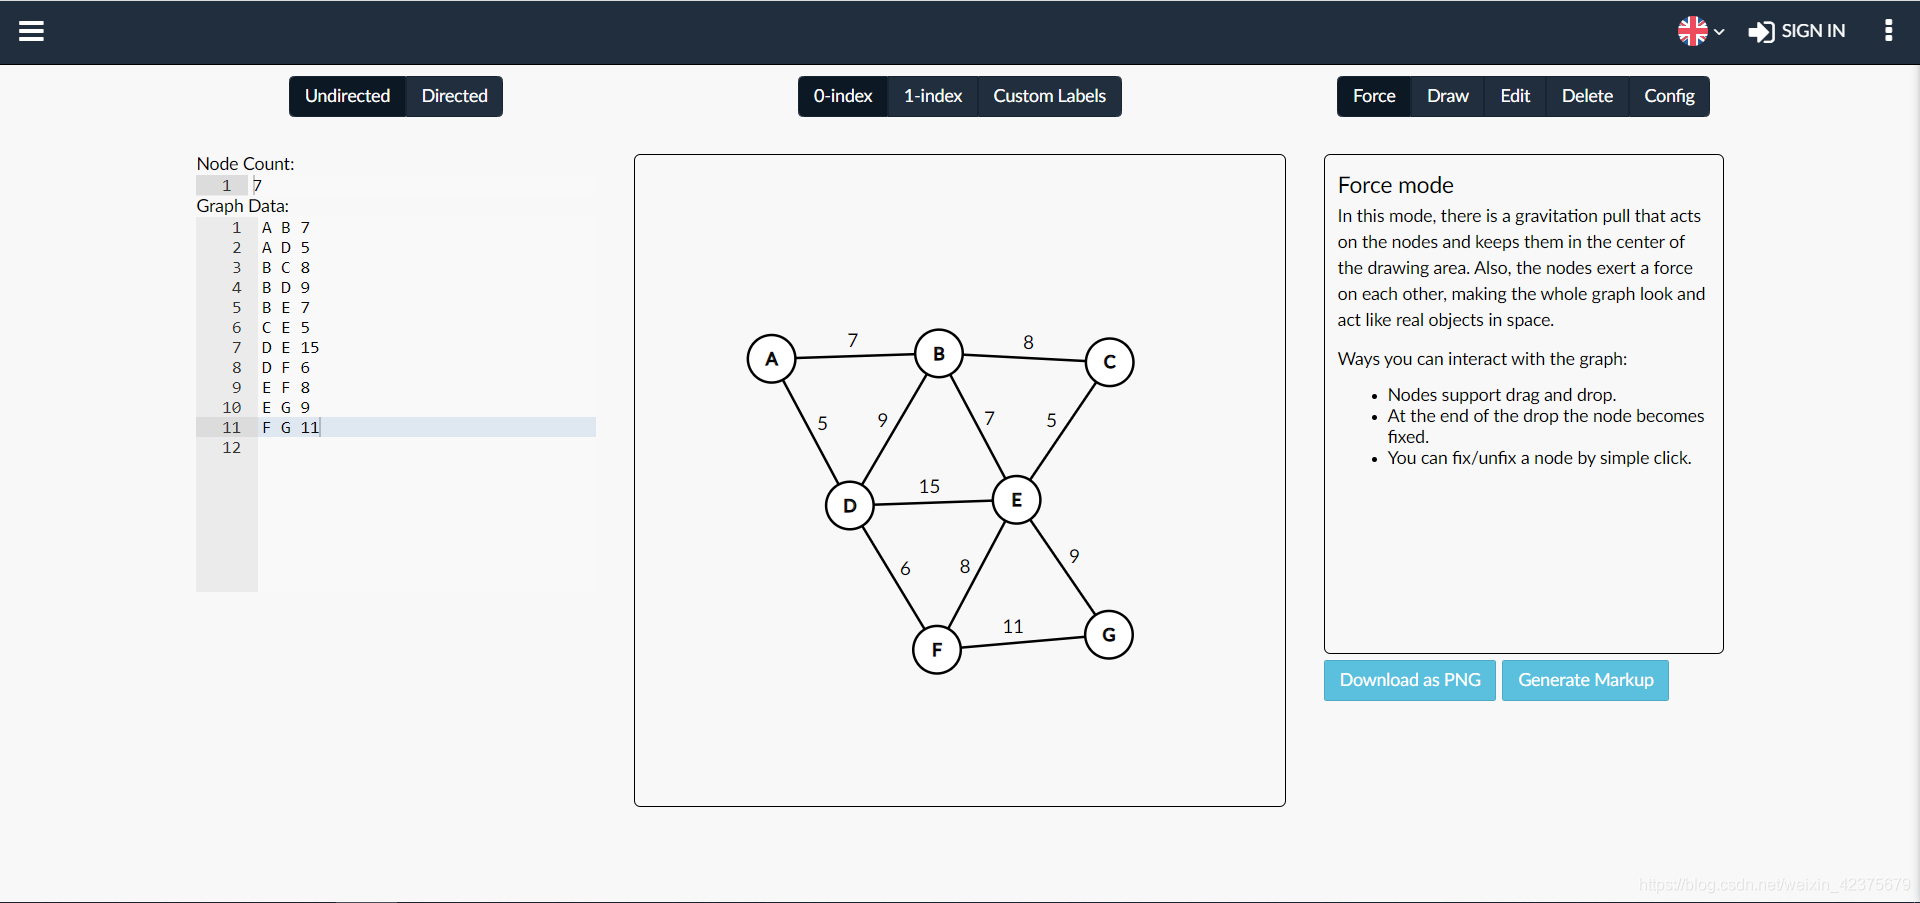Activate Force mode

pyautogui.click(x=1374, y=96)
